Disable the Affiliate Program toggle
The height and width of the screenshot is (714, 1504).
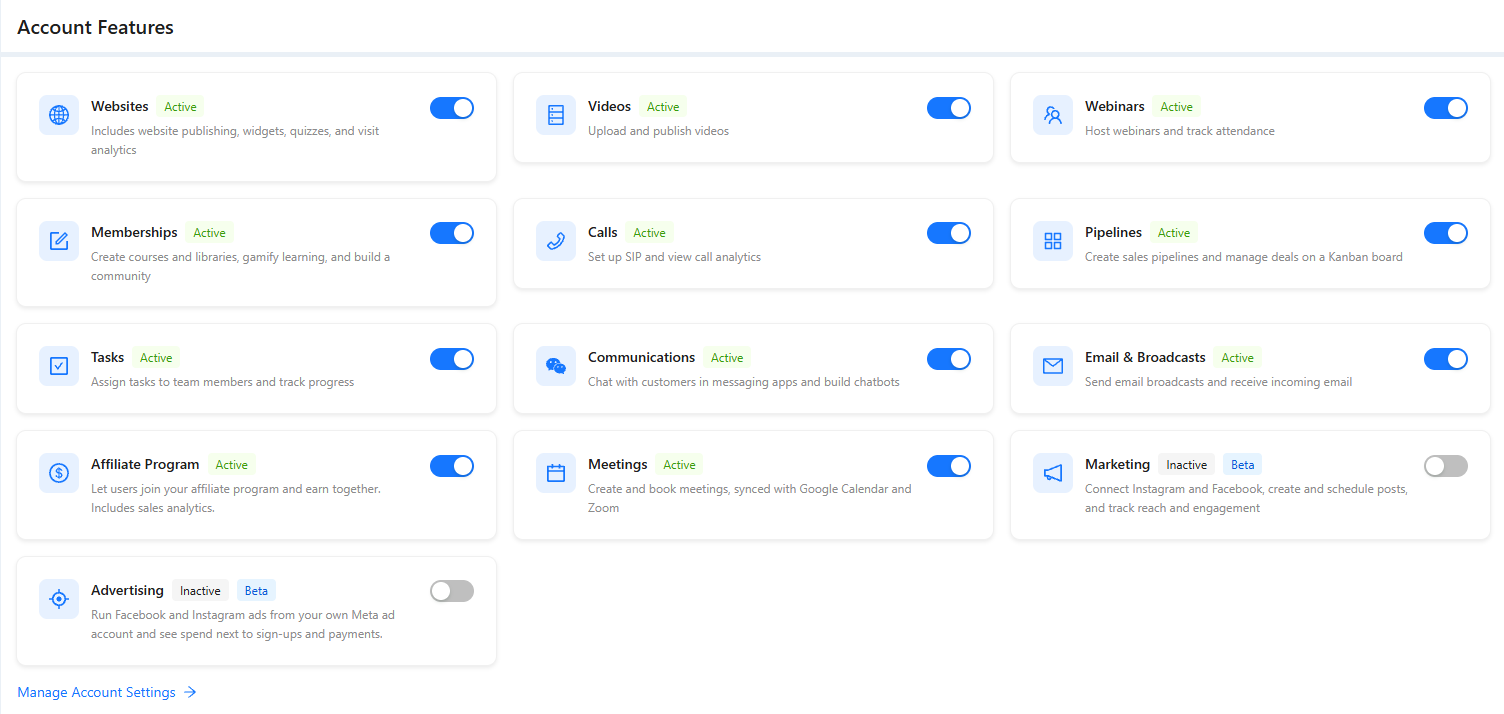(452, 466)
